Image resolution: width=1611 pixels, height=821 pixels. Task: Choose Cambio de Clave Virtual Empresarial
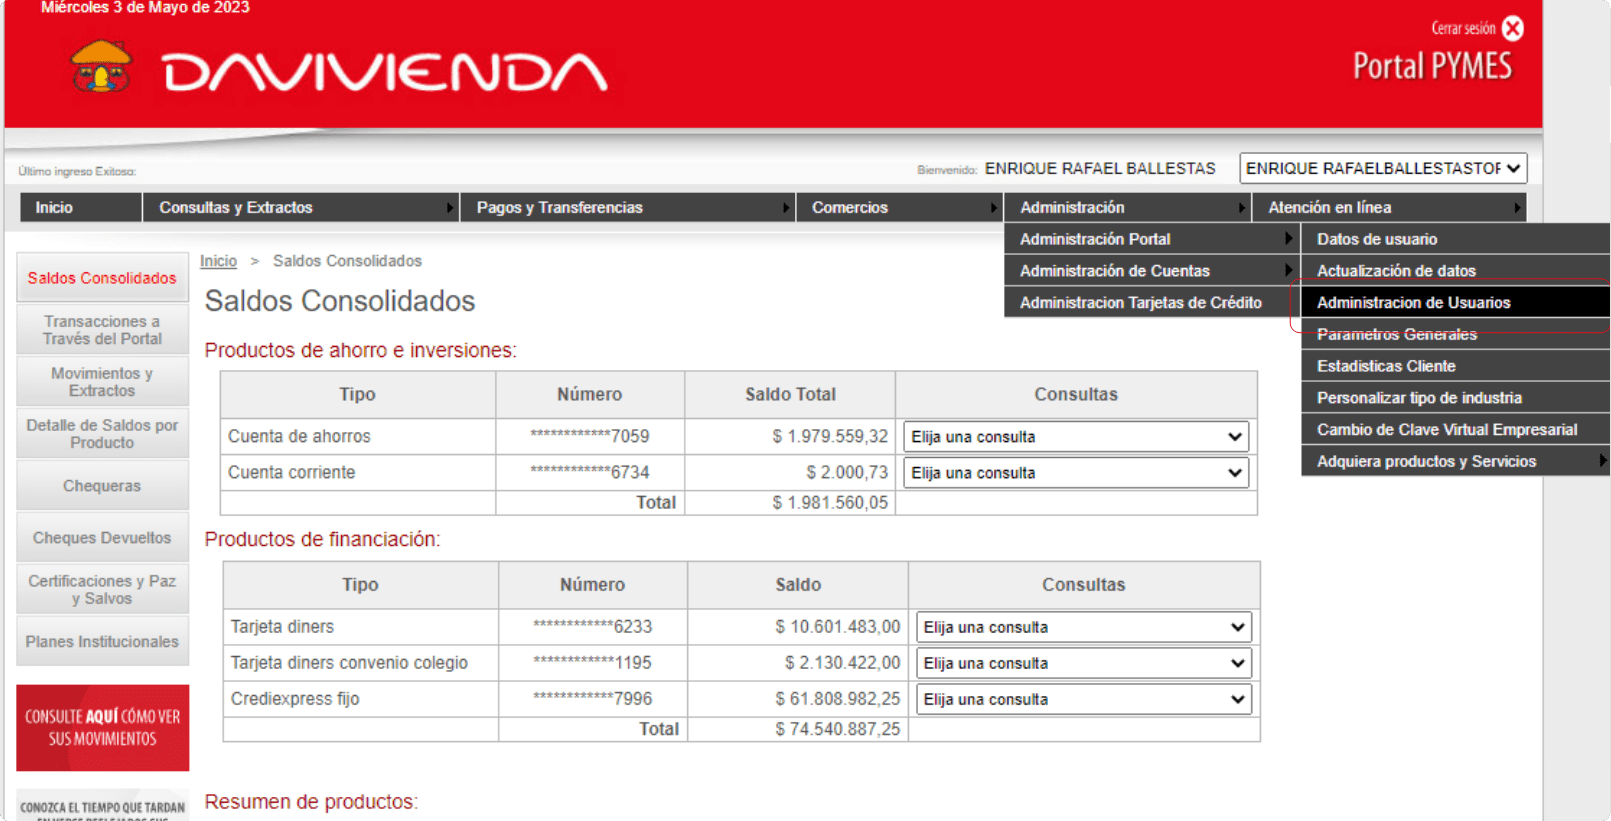[1446, 430]
